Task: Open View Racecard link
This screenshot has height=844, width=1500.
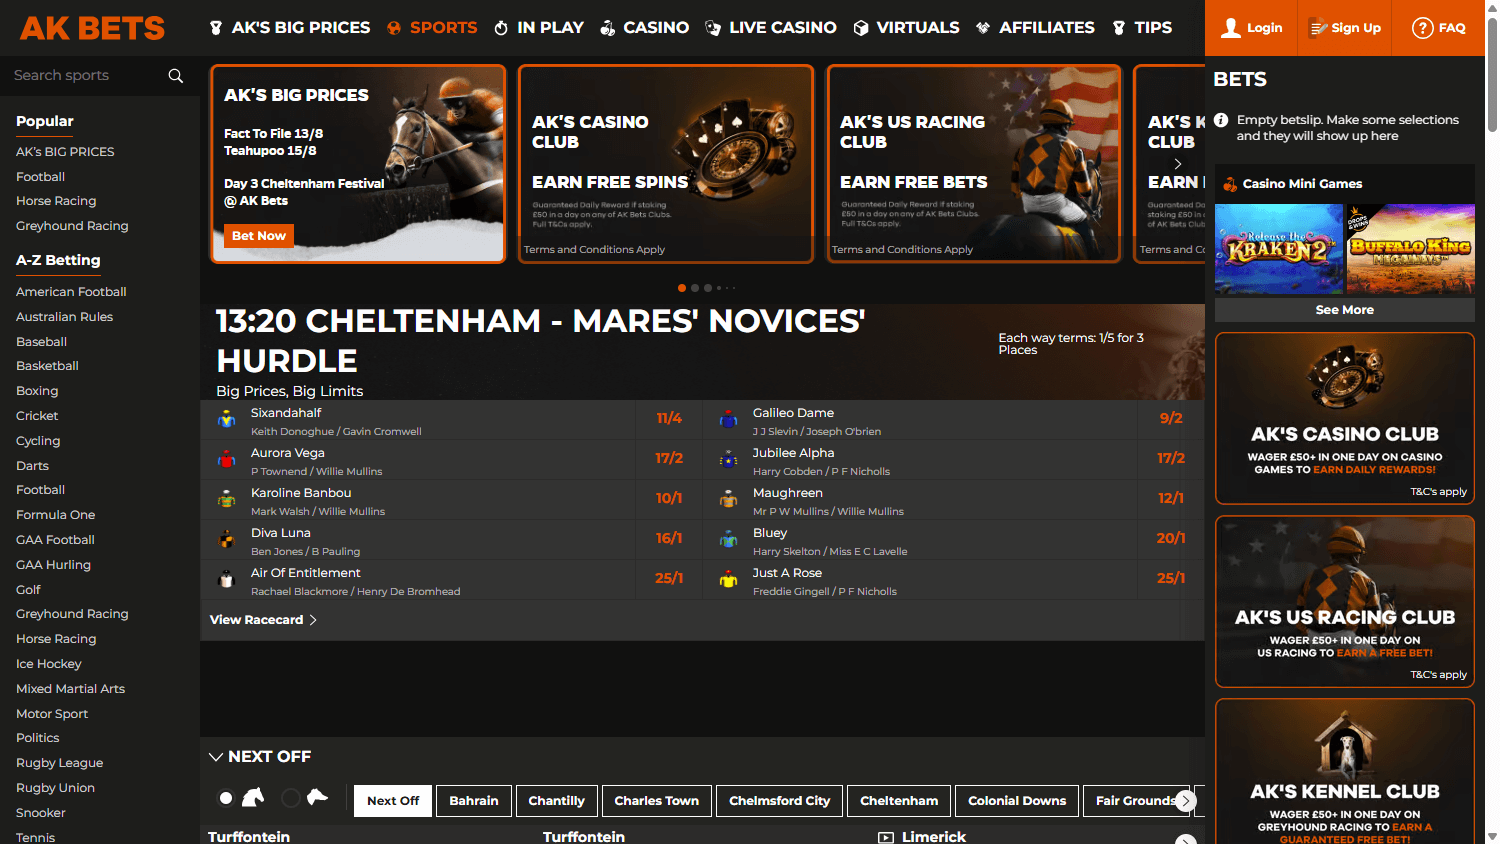Action: (256, 619)
